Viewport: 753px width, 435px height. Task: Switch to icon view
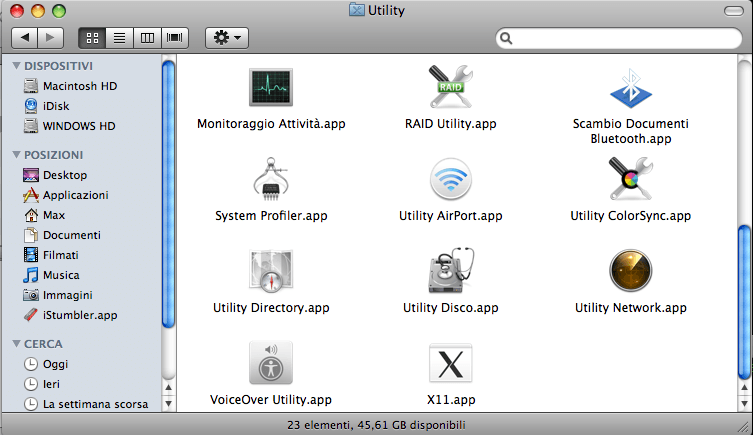point(92,37)
